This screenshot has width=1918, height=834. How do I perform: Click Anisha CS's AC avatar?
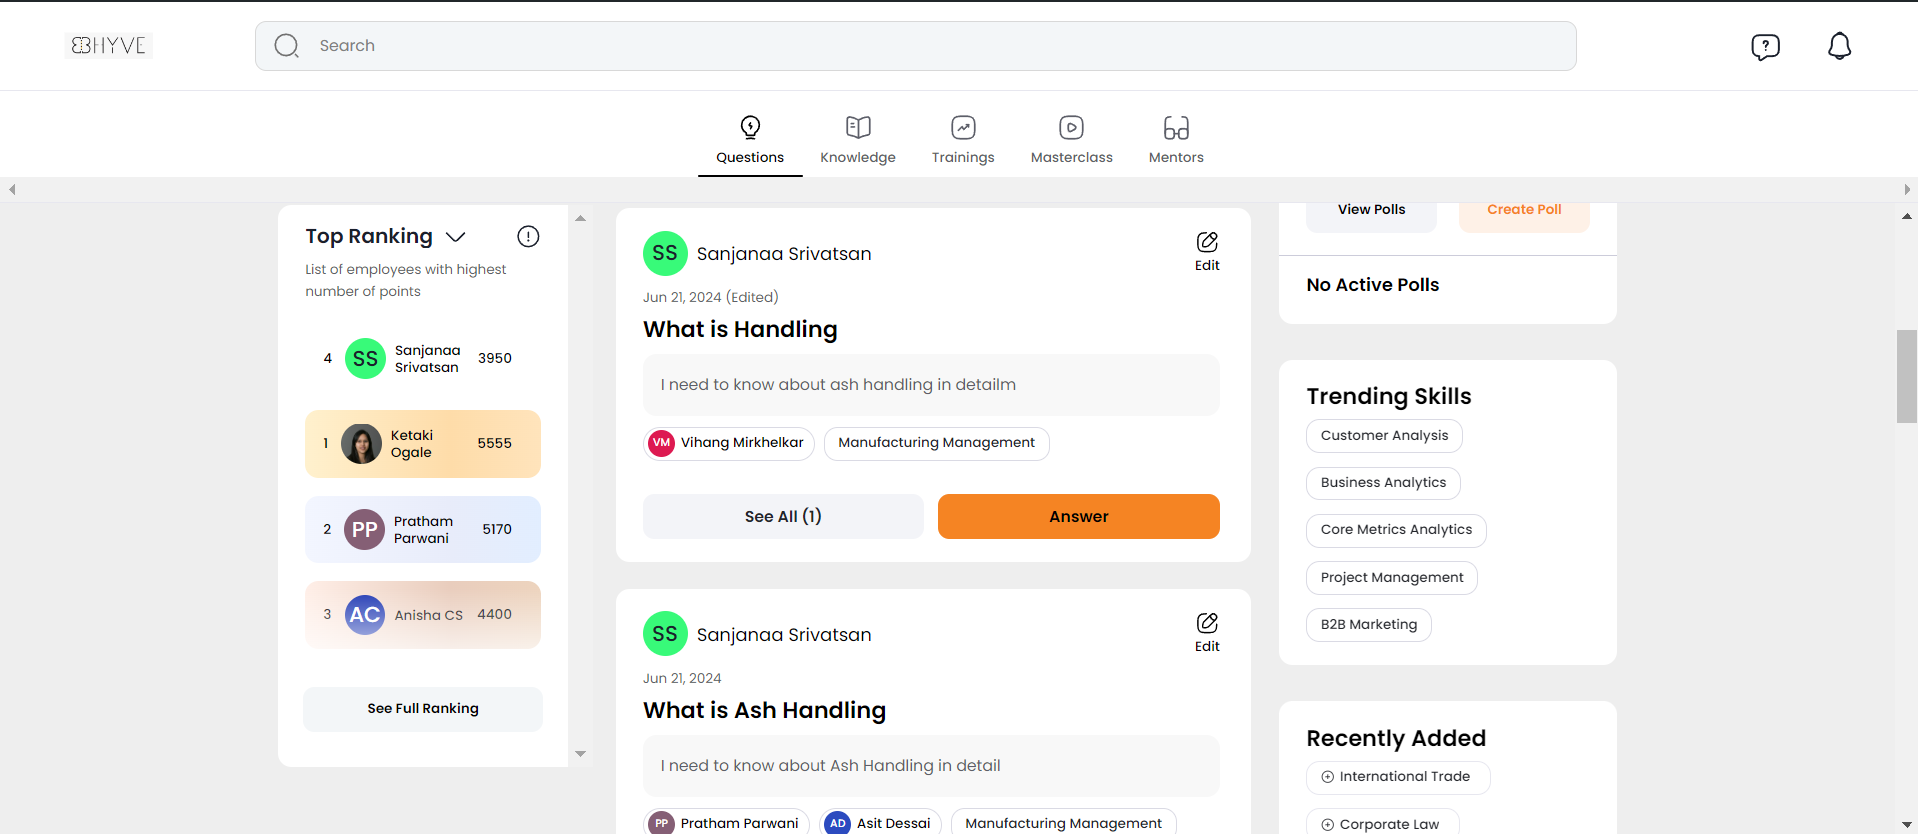tap(365, 615)
